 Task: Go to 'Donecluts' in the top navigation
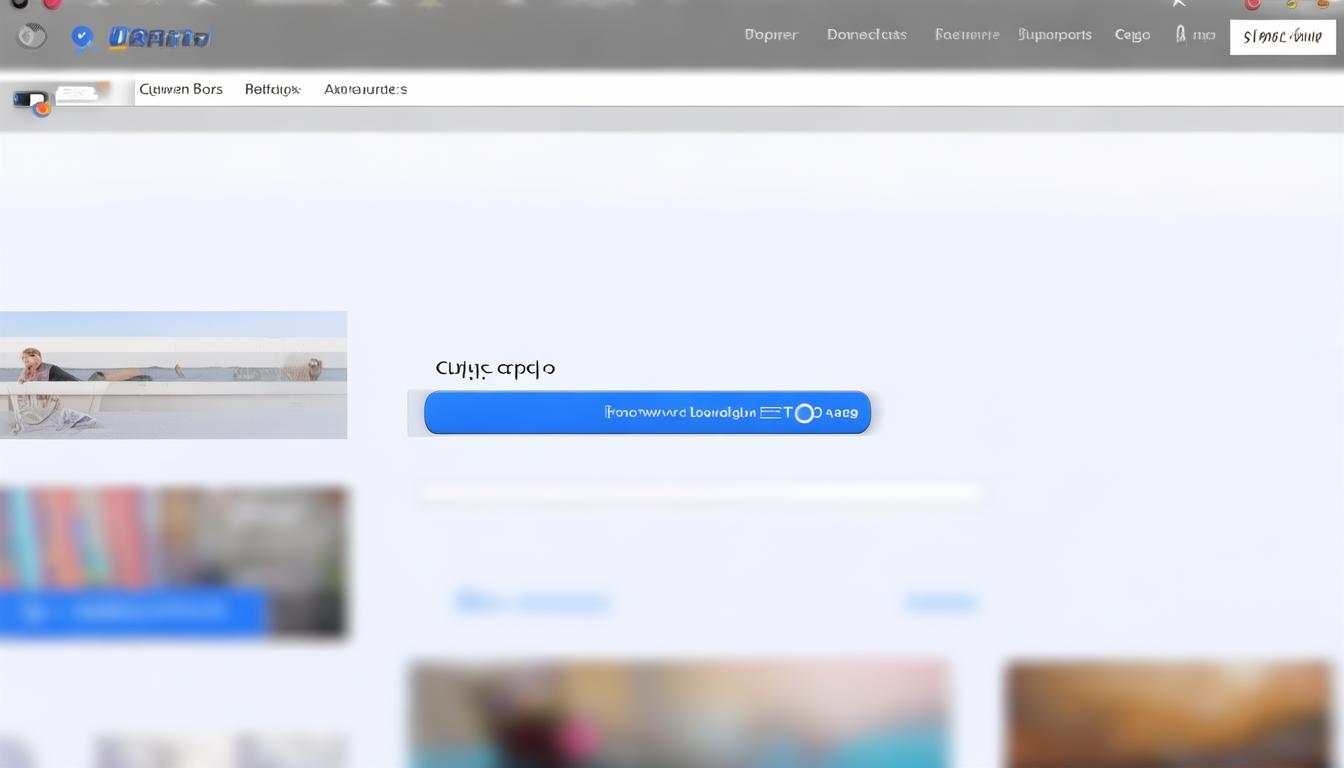tap(866, 34)
